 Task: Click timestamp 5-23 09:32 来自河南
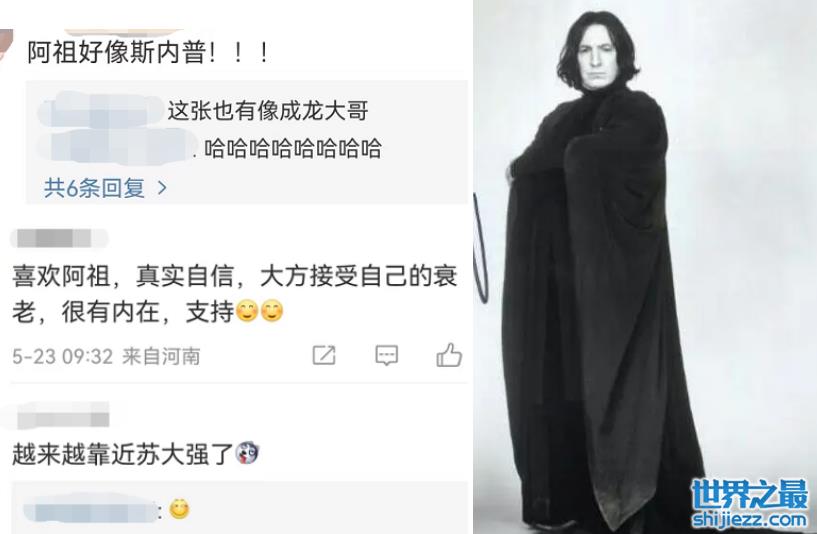tap(106, 356)
